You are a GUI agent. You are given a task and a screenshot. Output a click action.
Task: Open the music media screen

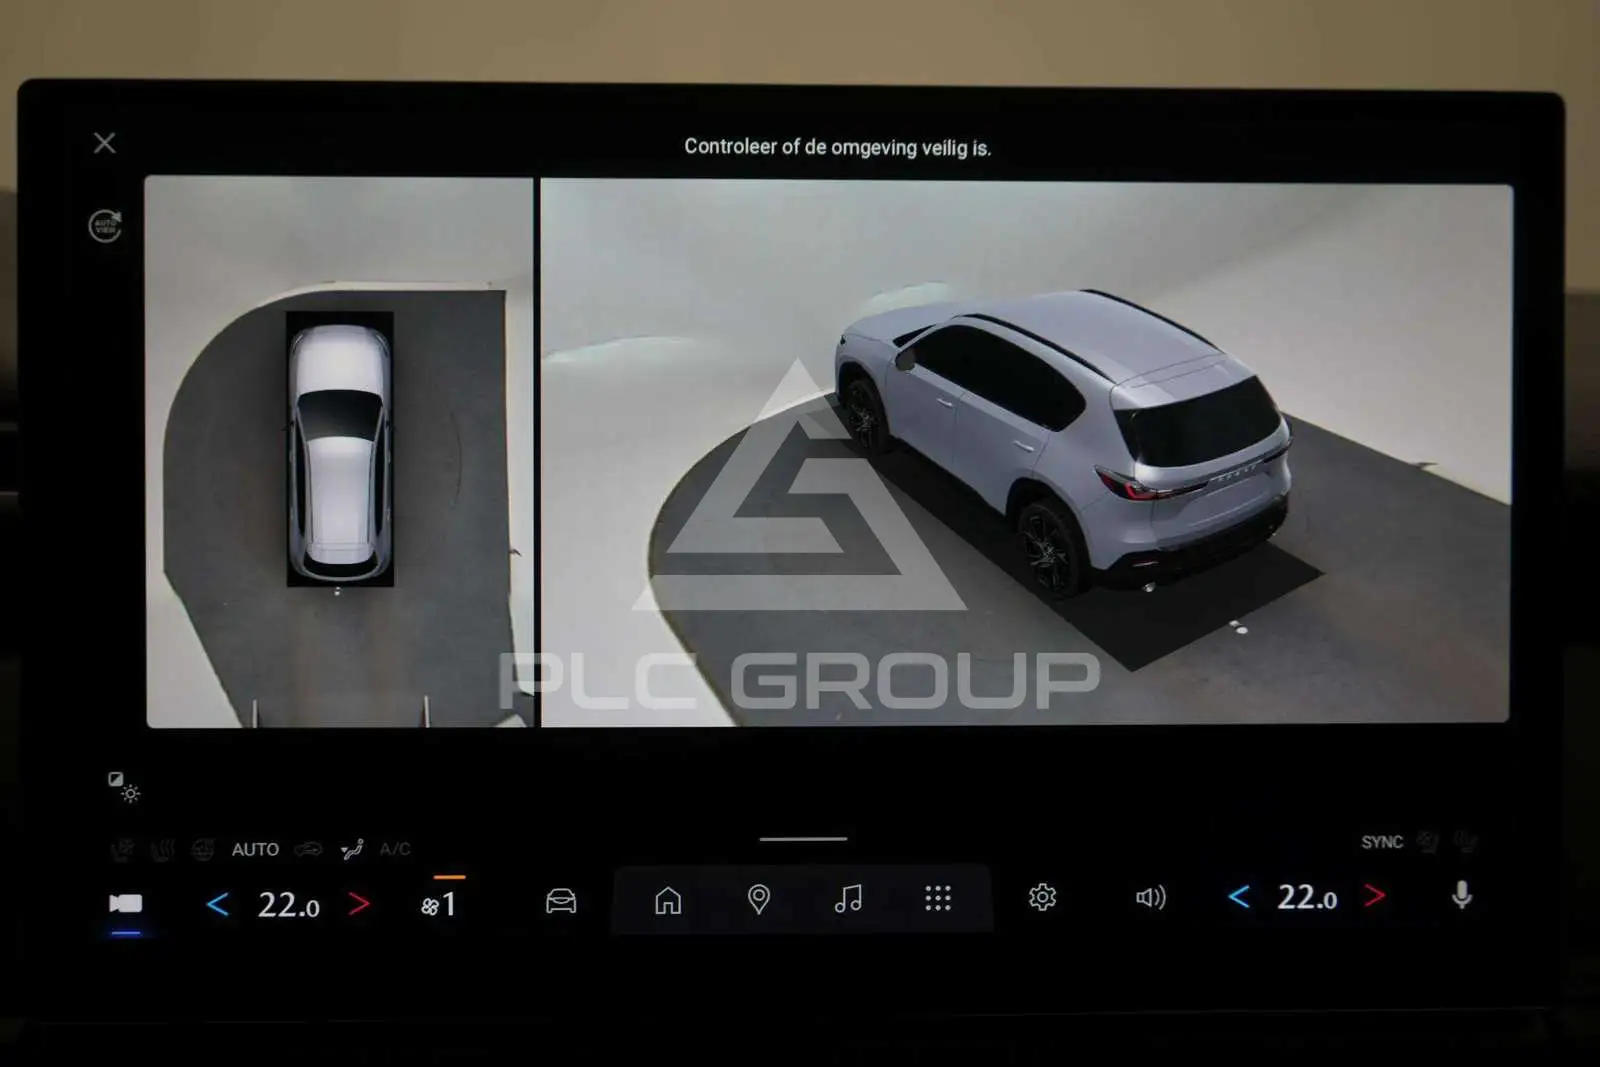coord(848,899)
